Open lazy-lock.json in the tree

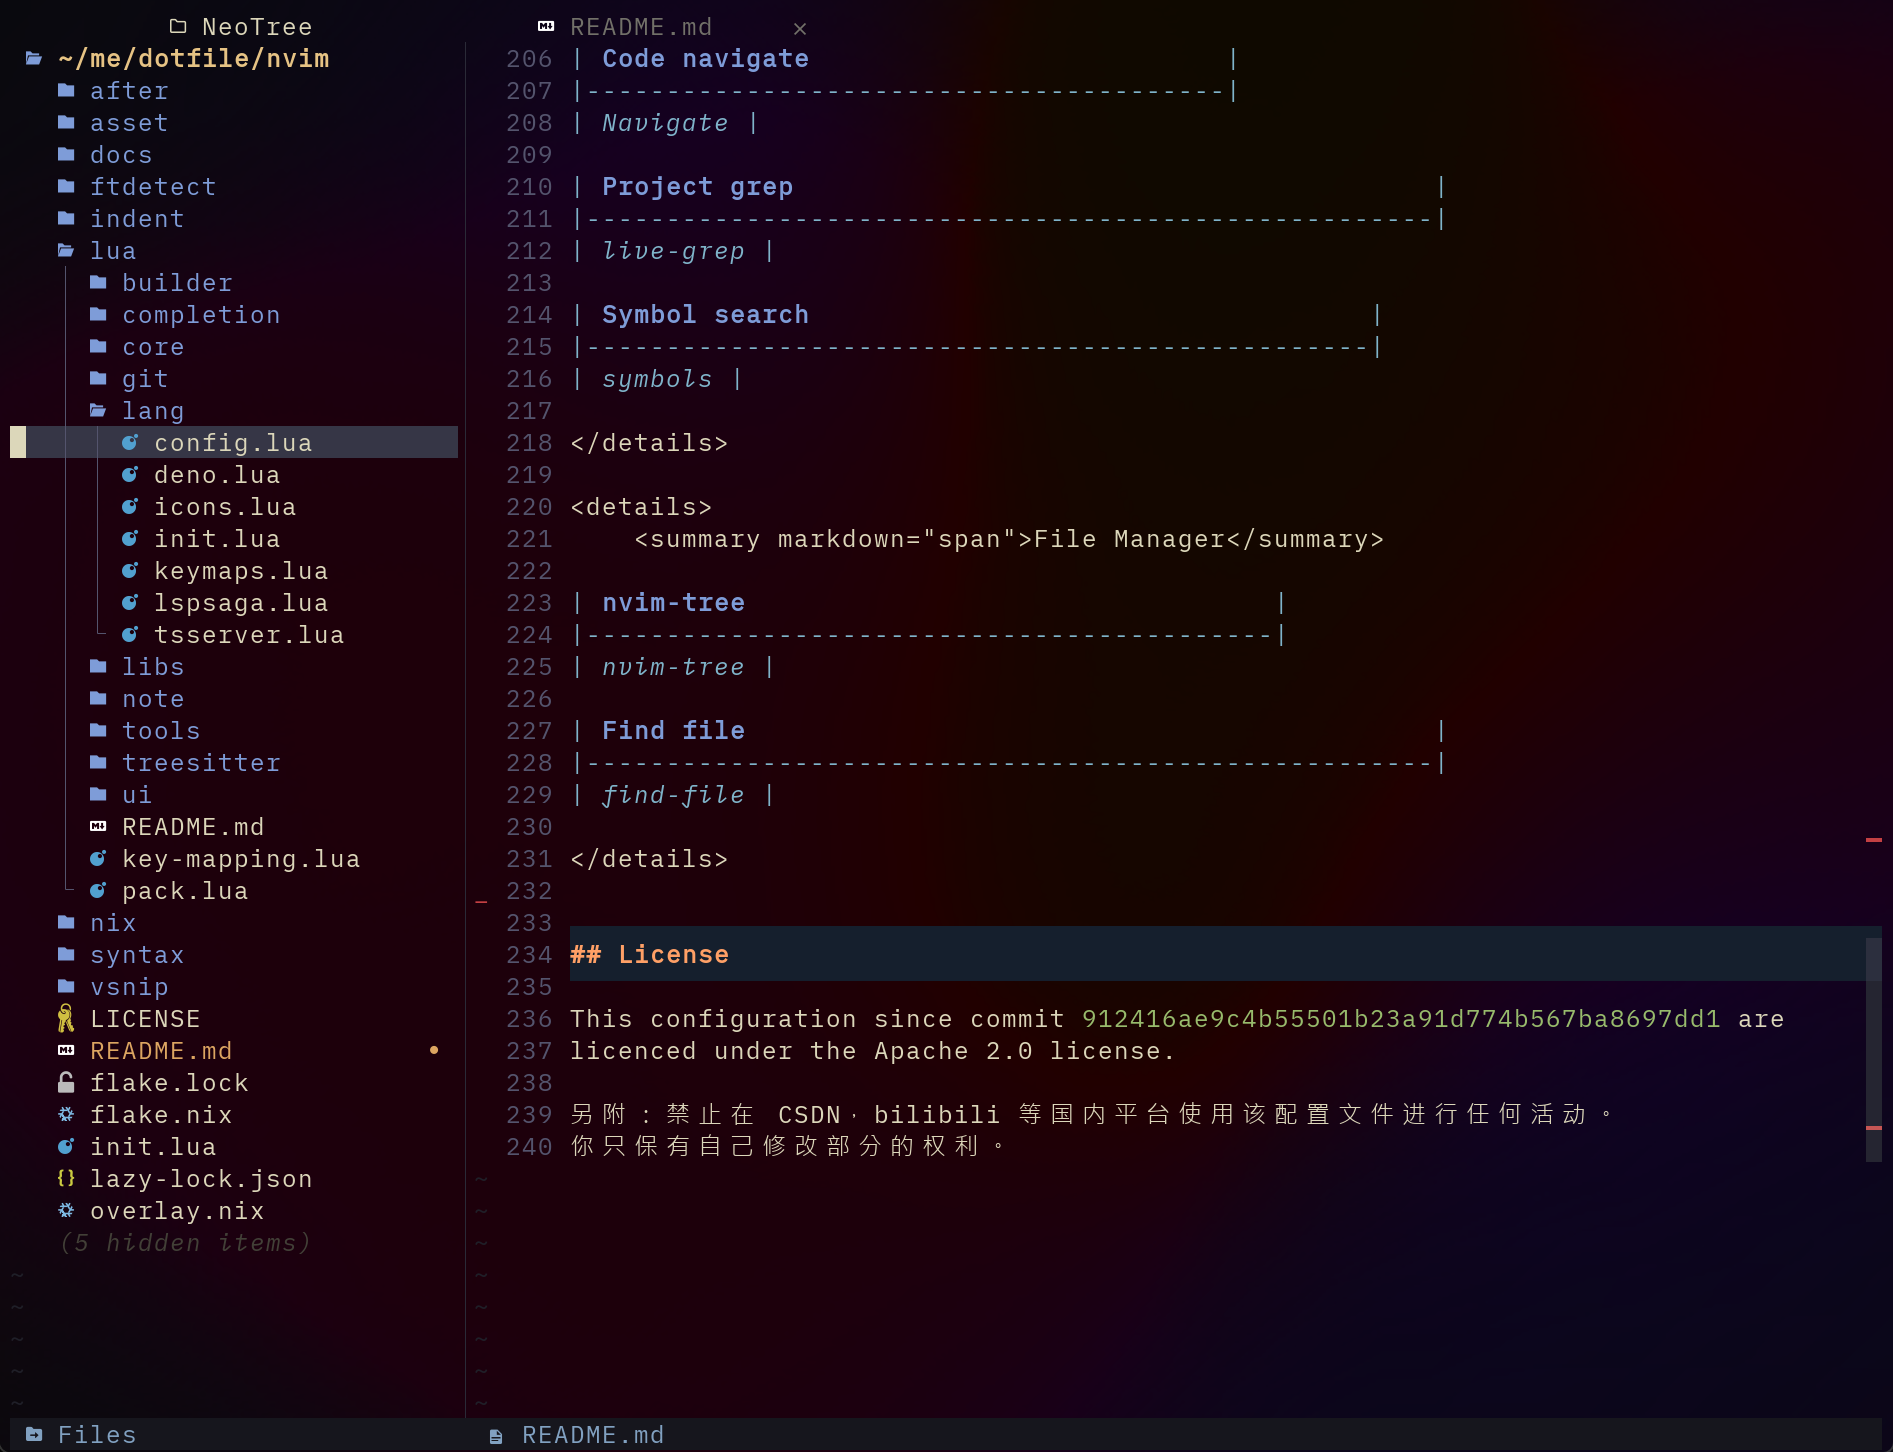201,1179
